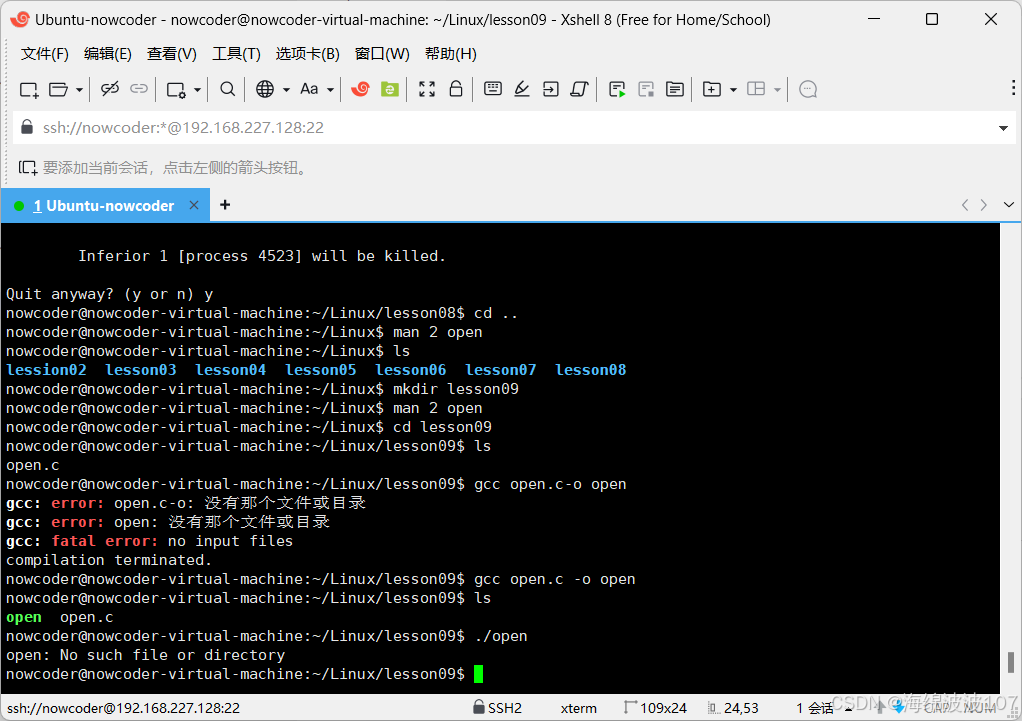
Task: Expand the Encoding globe dropdown arrow
Action: click(x=286, y=90)
